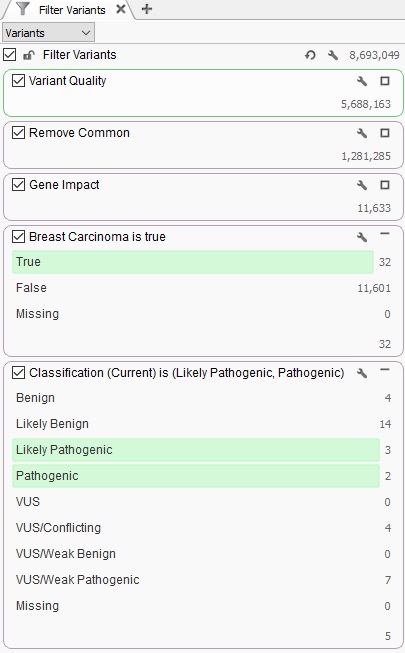Click the reset arrow icon beside Filter Variants
405x653 pixels.
point(310,55)
